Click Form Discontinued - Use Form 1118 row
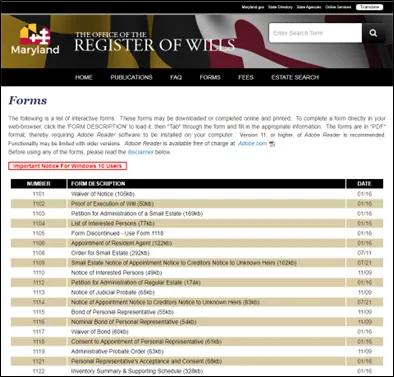Image resolution: width=394 pixels, height=377 pixels. (117, 233)
